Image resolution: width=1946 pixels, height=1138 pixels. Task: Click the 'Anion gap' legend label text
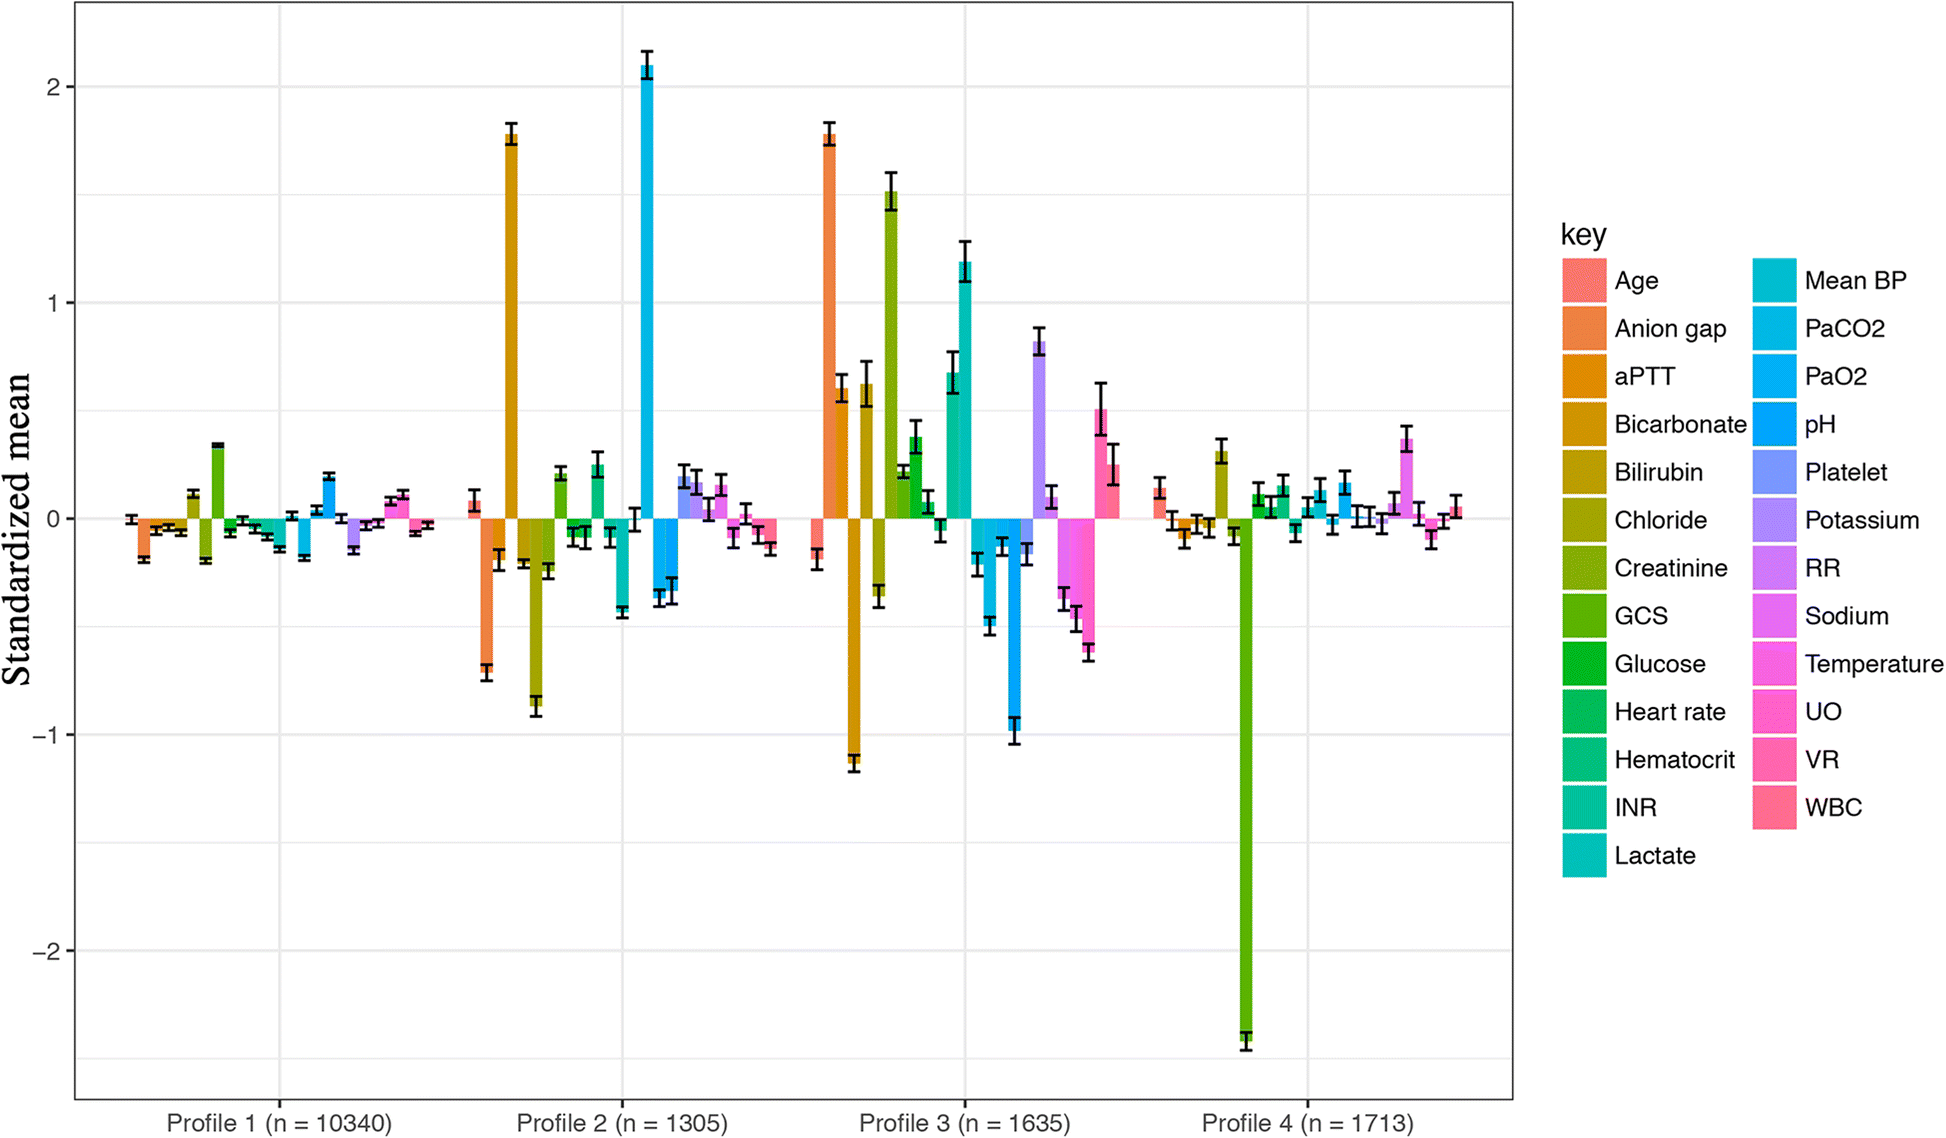[x=1670, y=329]
